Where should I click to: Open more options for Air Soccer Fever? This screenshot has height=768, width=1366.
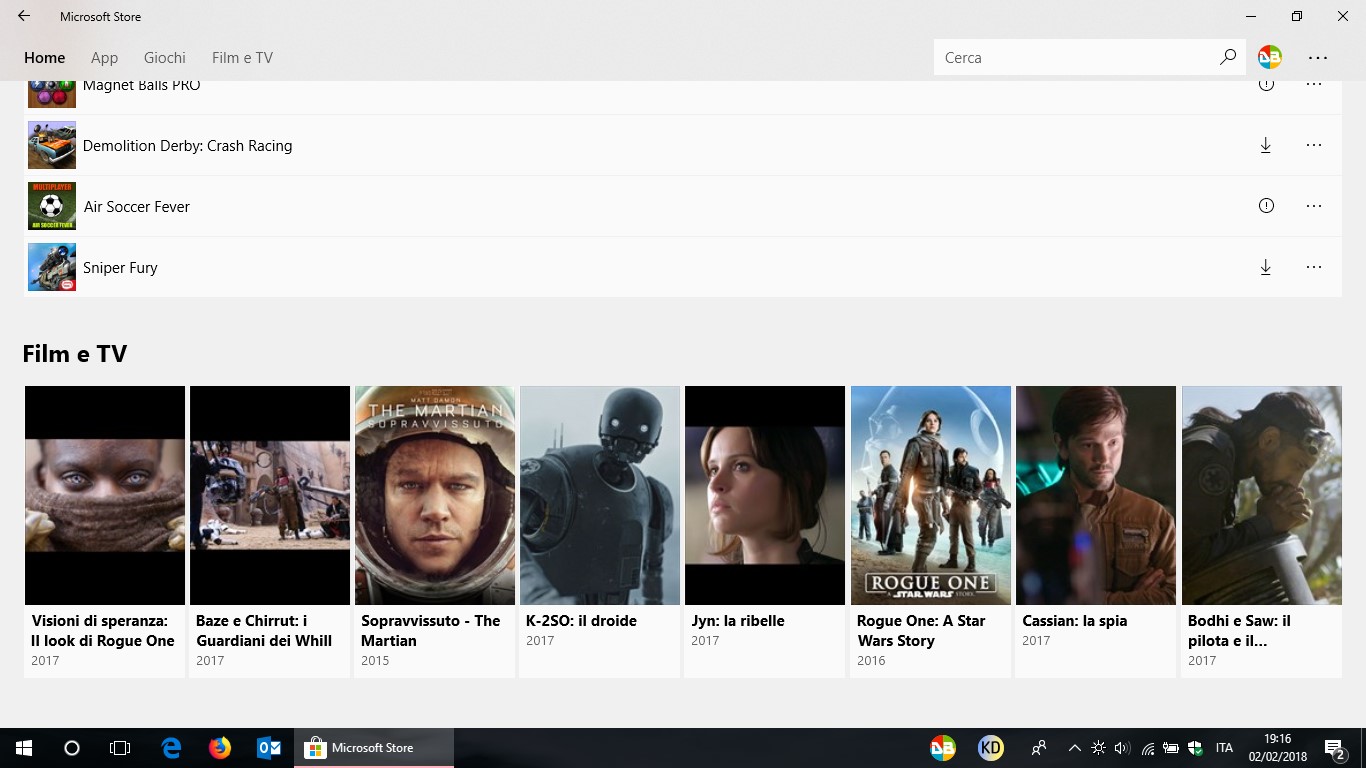coord(1314,206)
